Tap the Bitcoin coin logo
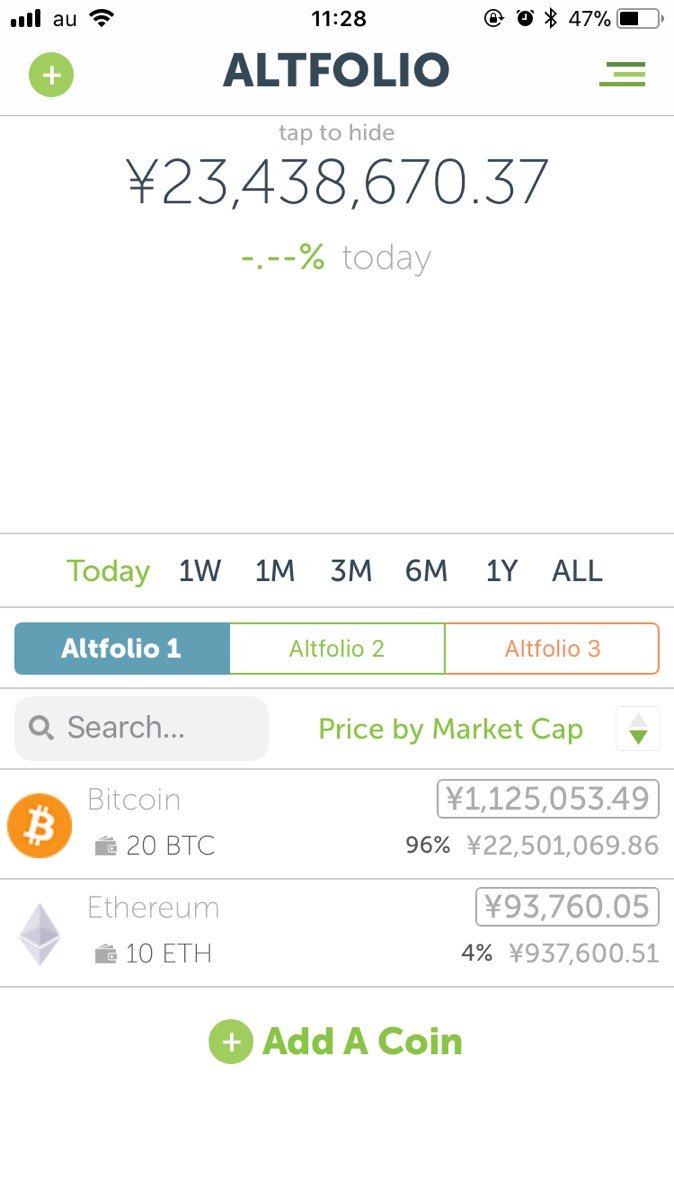This screenshot has width=674, height=1200. [40, 826]
